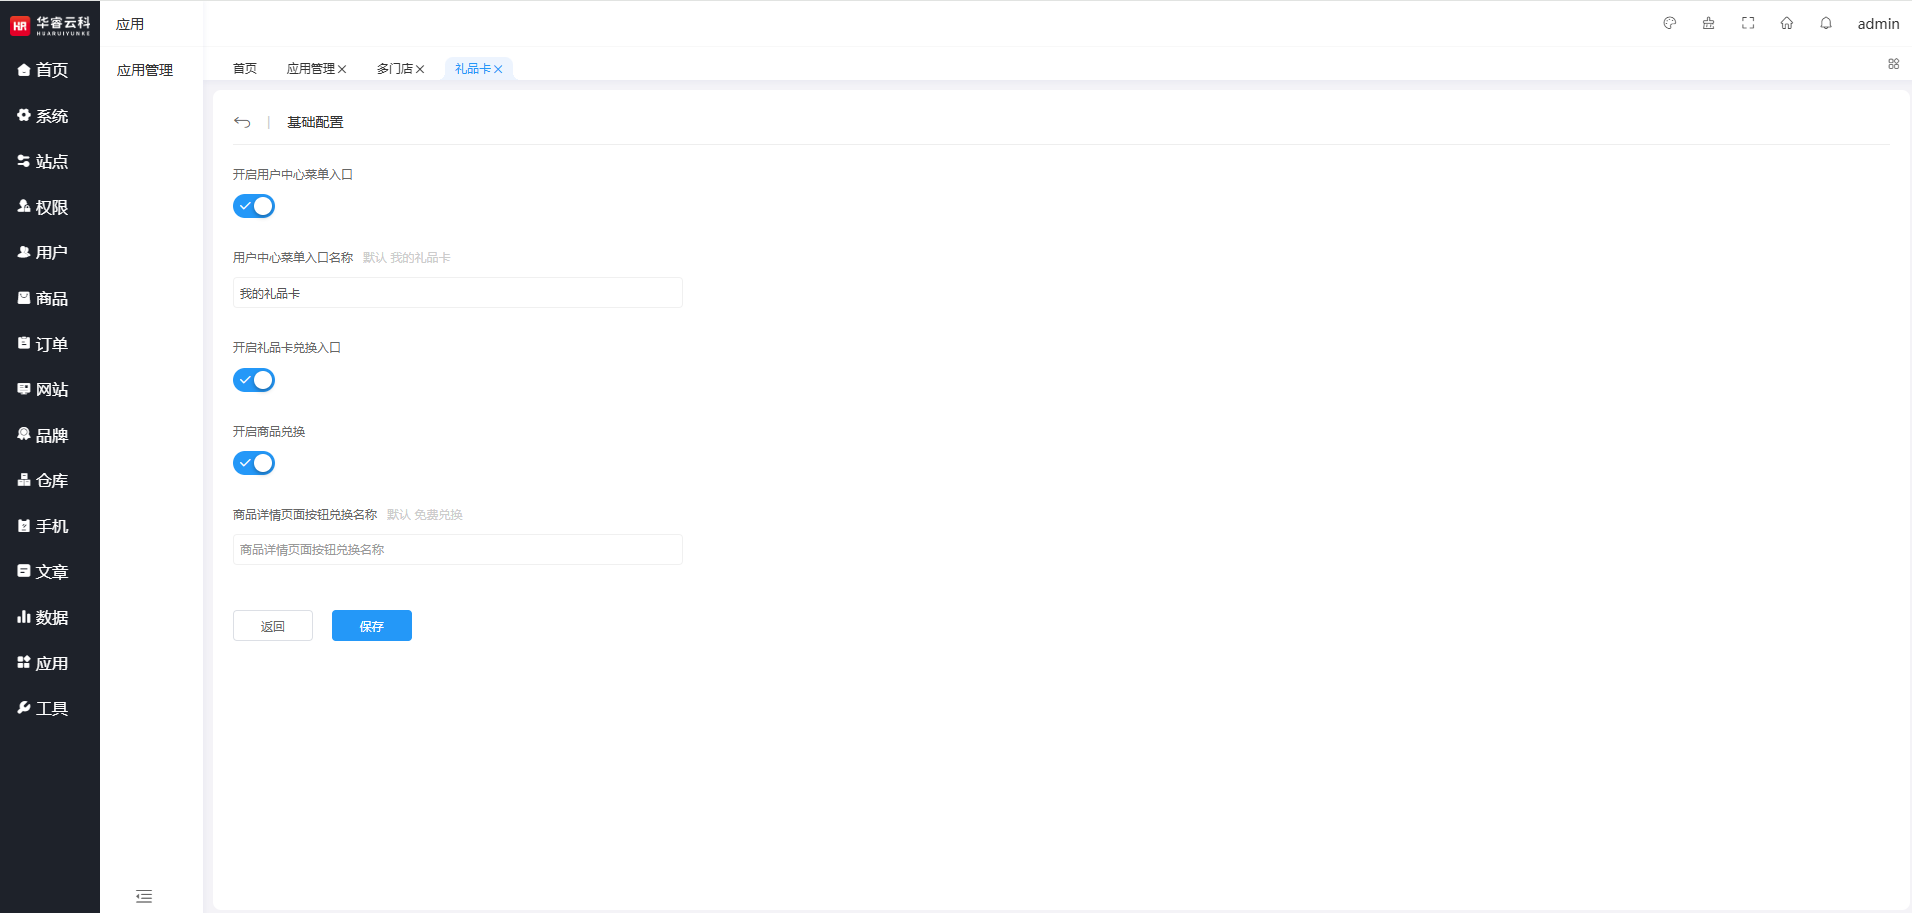Turn off the 开启商品兑换 switch
1912x913 pixels.
(x=254, y=463)
